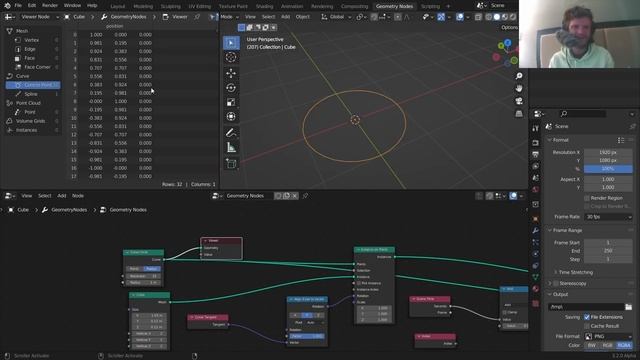
Task: Activate the Transform tool in viewport
Action: [231, 117]
